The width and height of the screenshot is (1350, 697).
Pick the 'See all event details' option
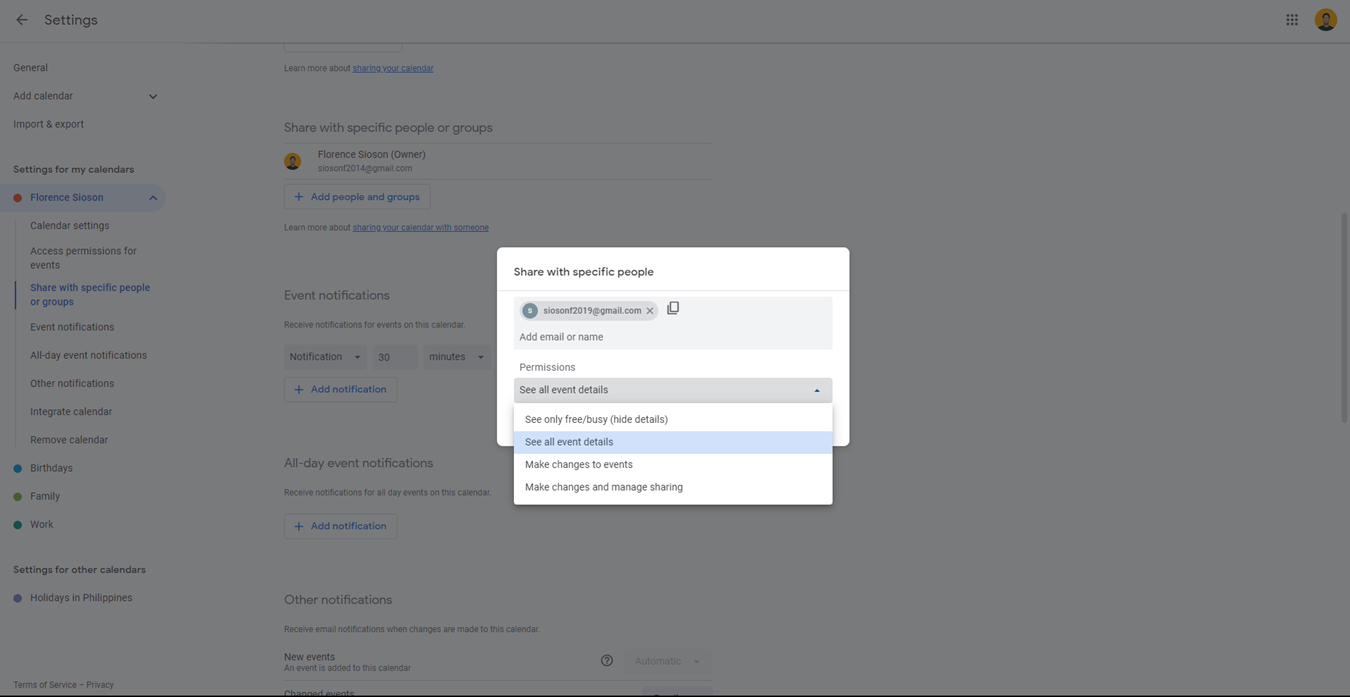[x=569, y=442]
